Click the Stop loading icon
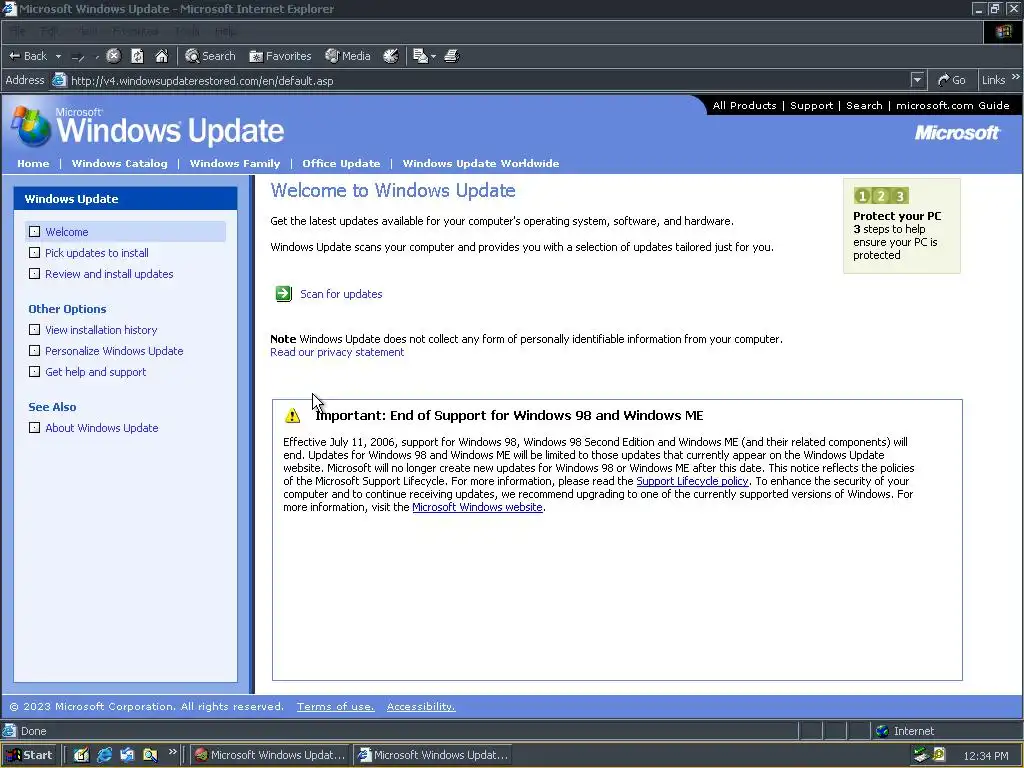The height and width of the screenshot is (768, 1024). (114, 56)
